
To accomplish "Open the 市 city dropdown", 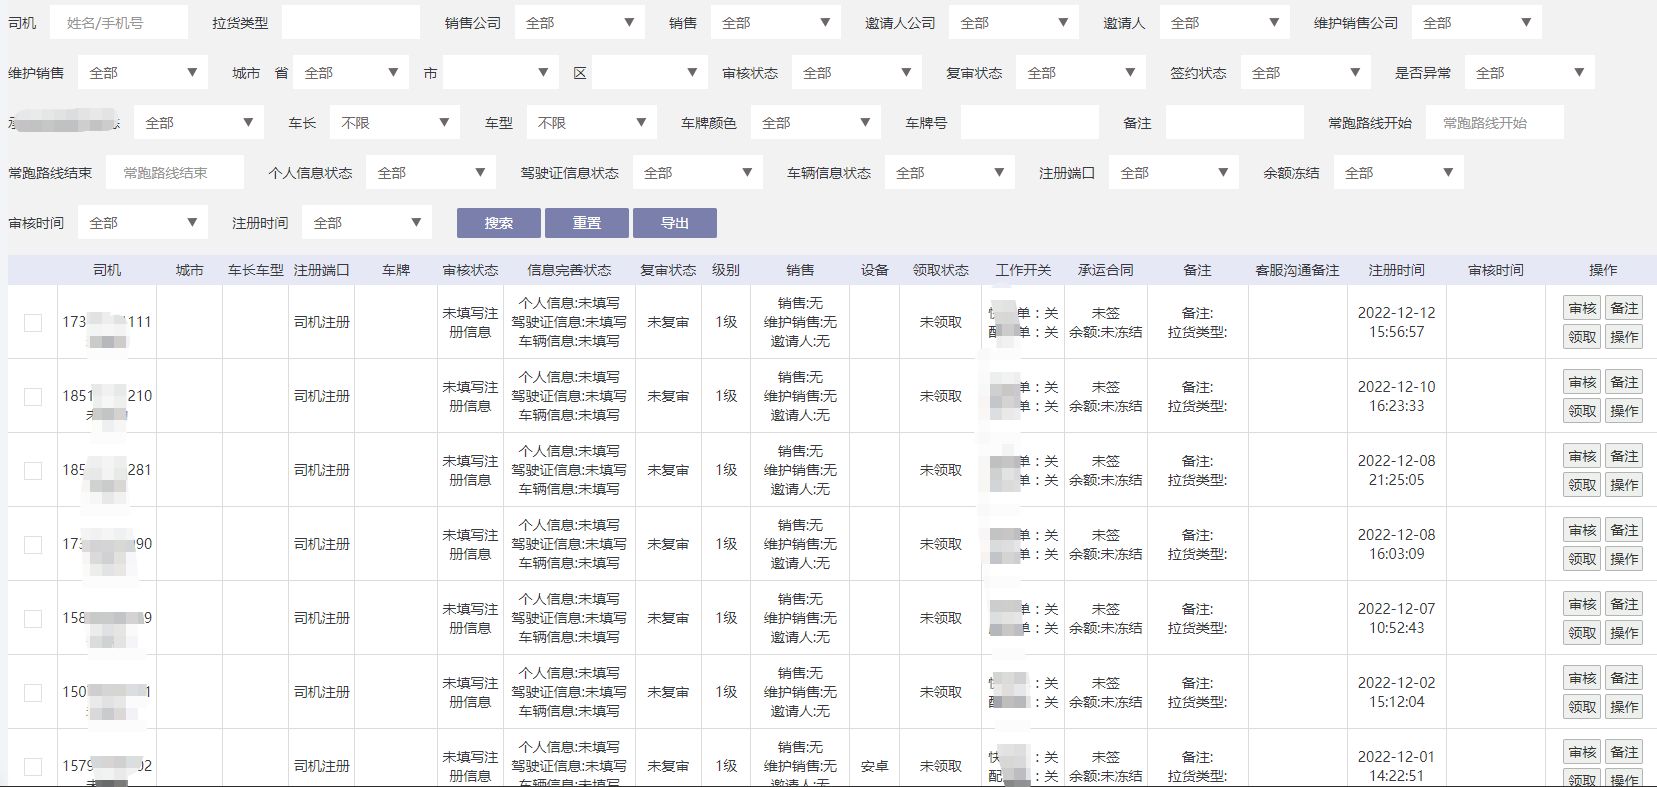I will [x=501, y=72].
